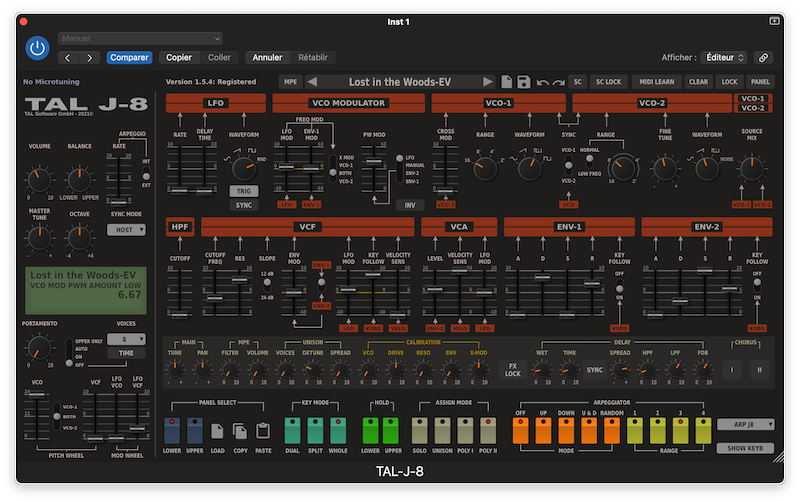
Task: Click the Copy panel icon
Action: pos(240,431)
